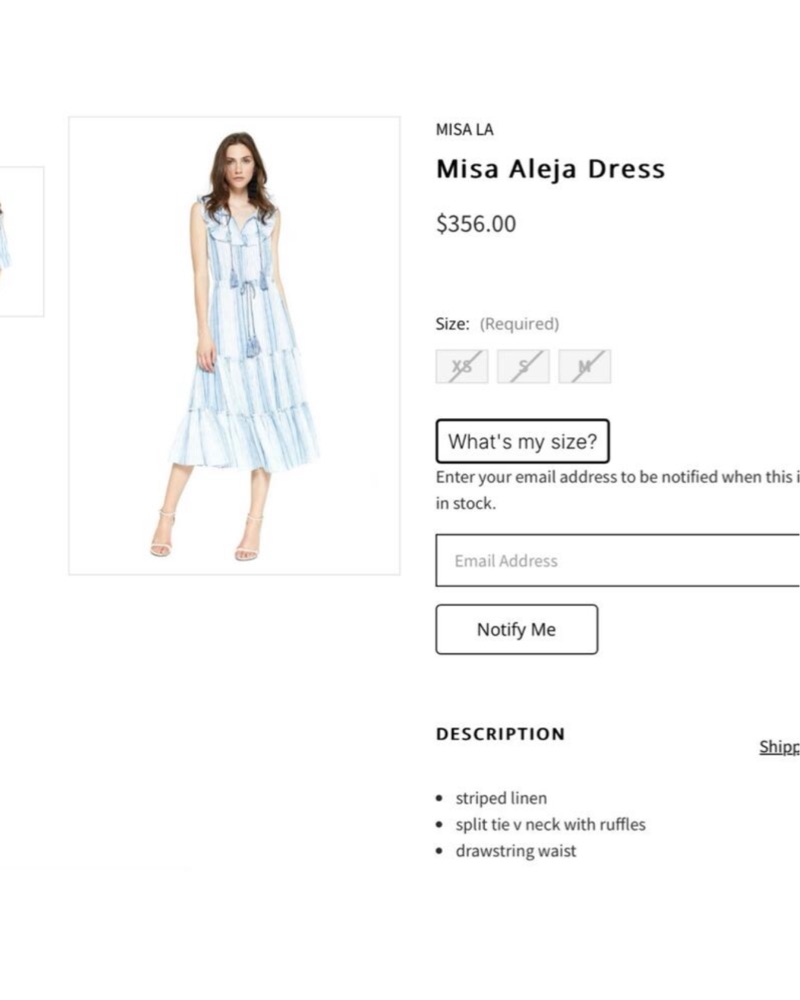Choose the crossed-out S size box
The width and height of the screenshot is (800, 1000).
[523, 367]
